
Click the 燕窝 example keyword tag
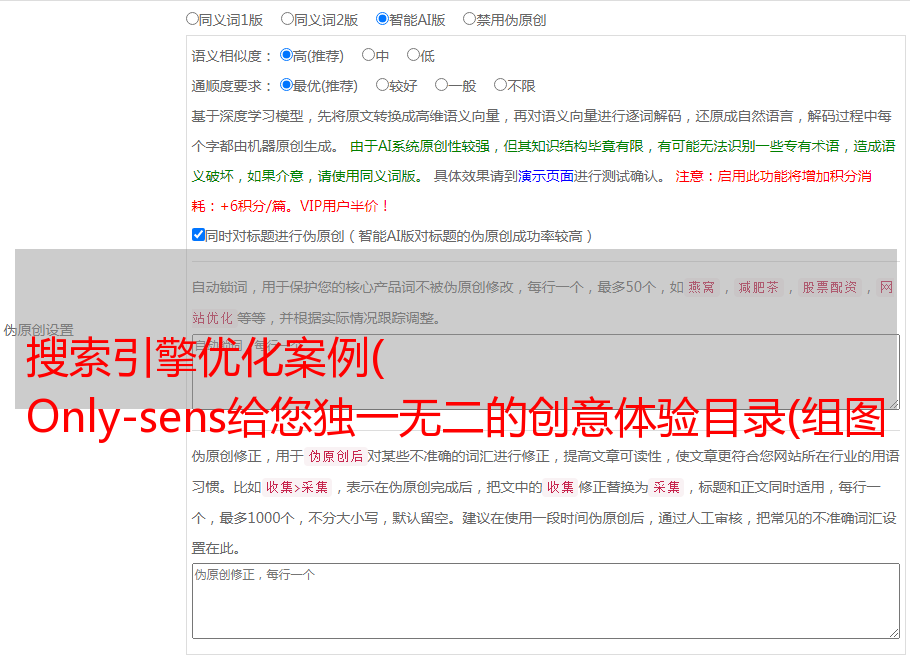pos(702,287)
